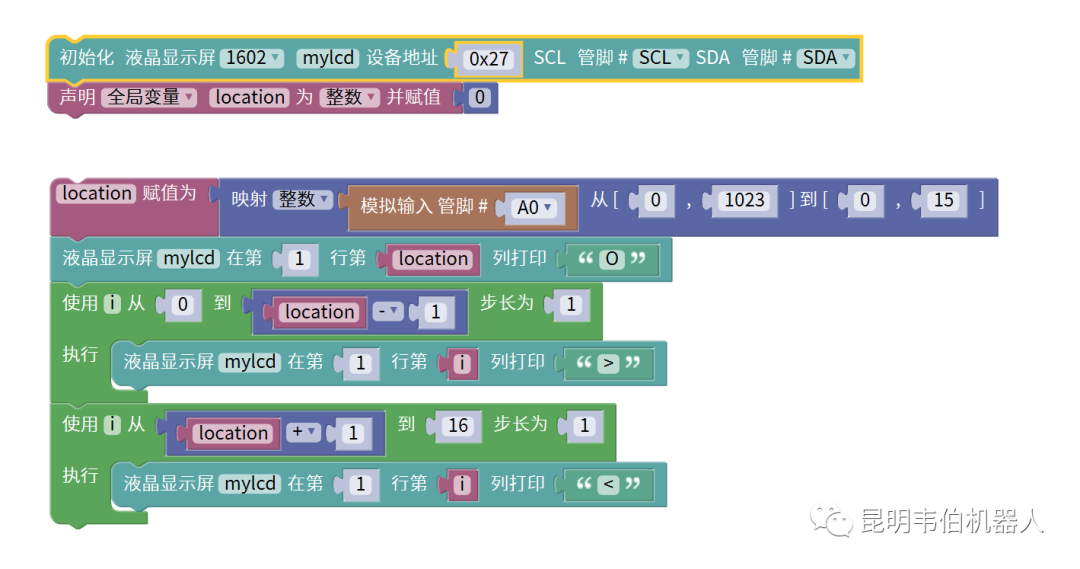Screen dimensions: 1080x569
Task: Click the mylcd name field in the init block
Action: [x=328, y=58]
